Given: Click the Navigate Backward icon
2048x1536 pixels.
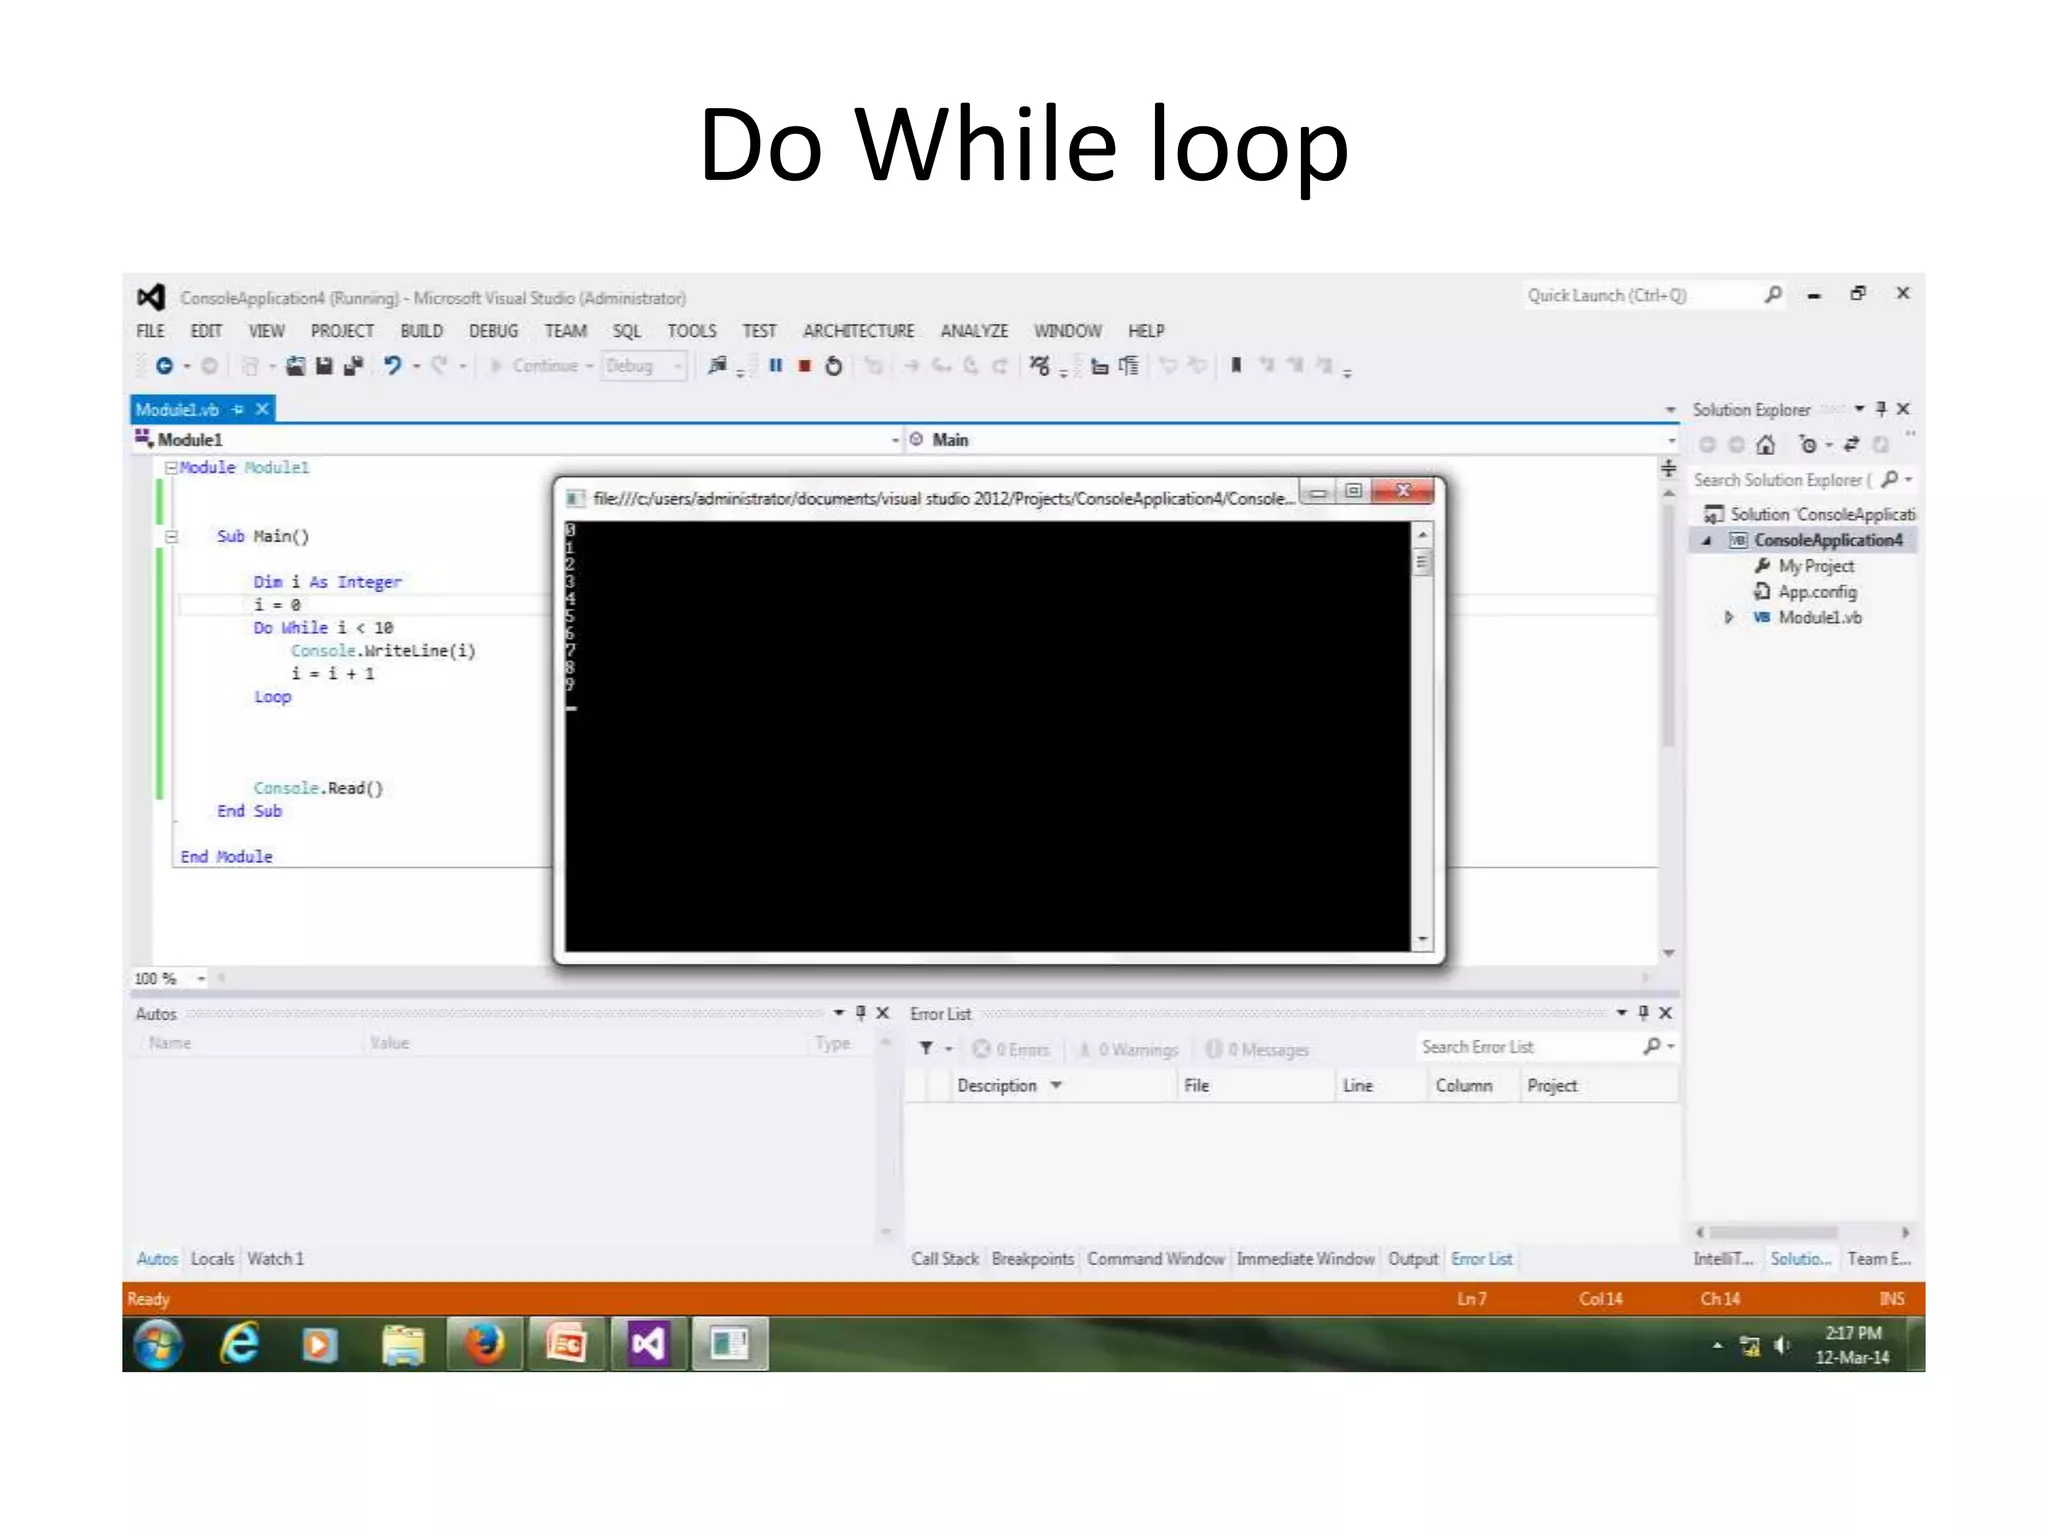Looking at the screenshot, I should [x=164, y=366].
